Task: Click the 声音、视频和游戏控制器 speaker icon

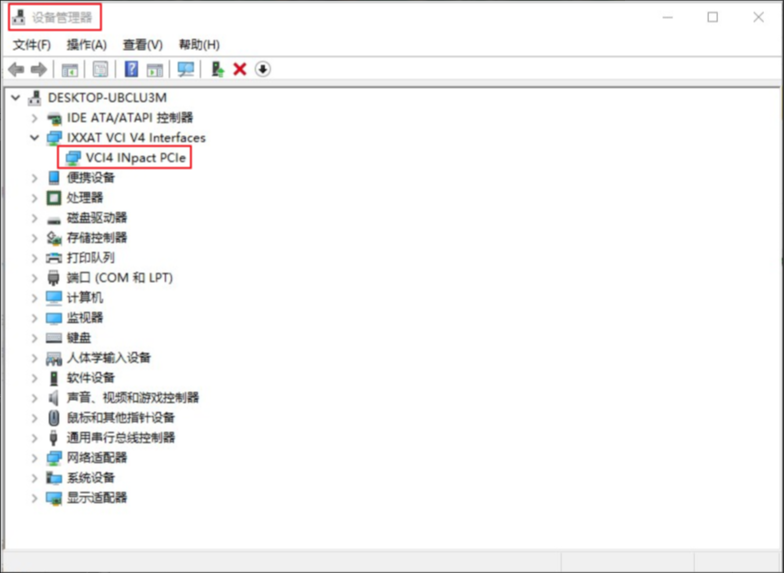Action: pos(54,398)
